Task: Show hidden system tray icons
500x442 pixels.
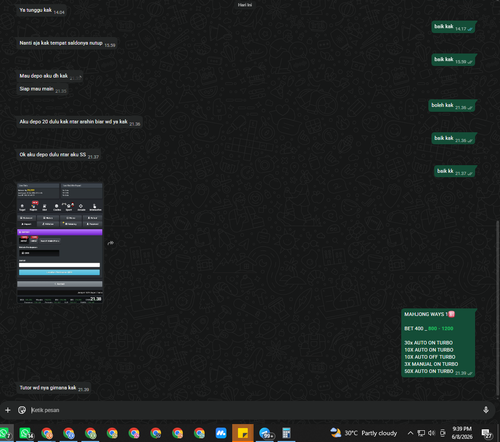Action: [410, 433]
